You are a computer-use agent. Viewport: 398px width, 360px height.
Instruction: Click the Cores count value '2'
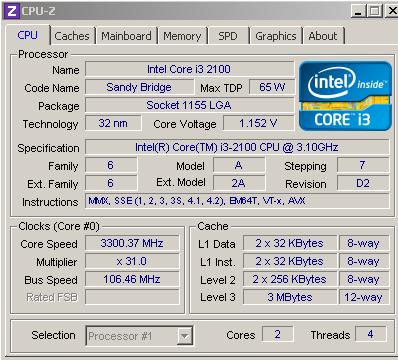tap(278, 334)
